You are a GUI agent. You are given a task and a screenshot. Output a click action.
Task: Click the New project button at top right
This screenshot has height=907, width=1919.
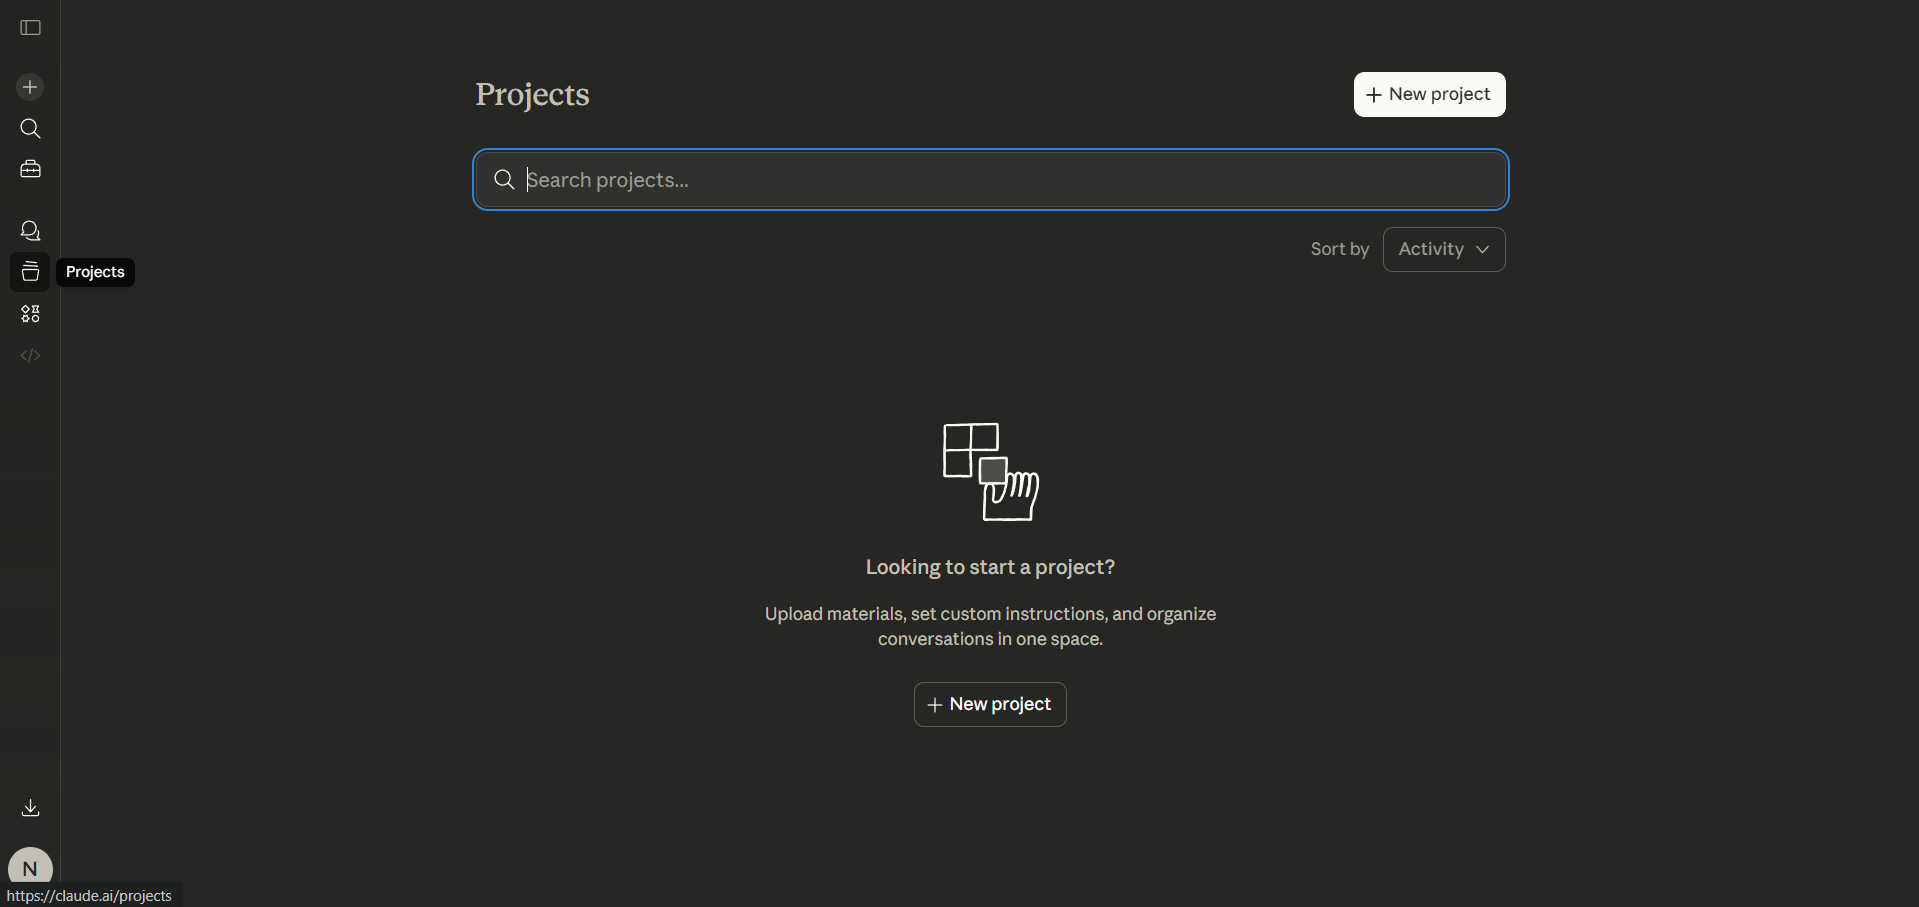tap(1429, 94)
